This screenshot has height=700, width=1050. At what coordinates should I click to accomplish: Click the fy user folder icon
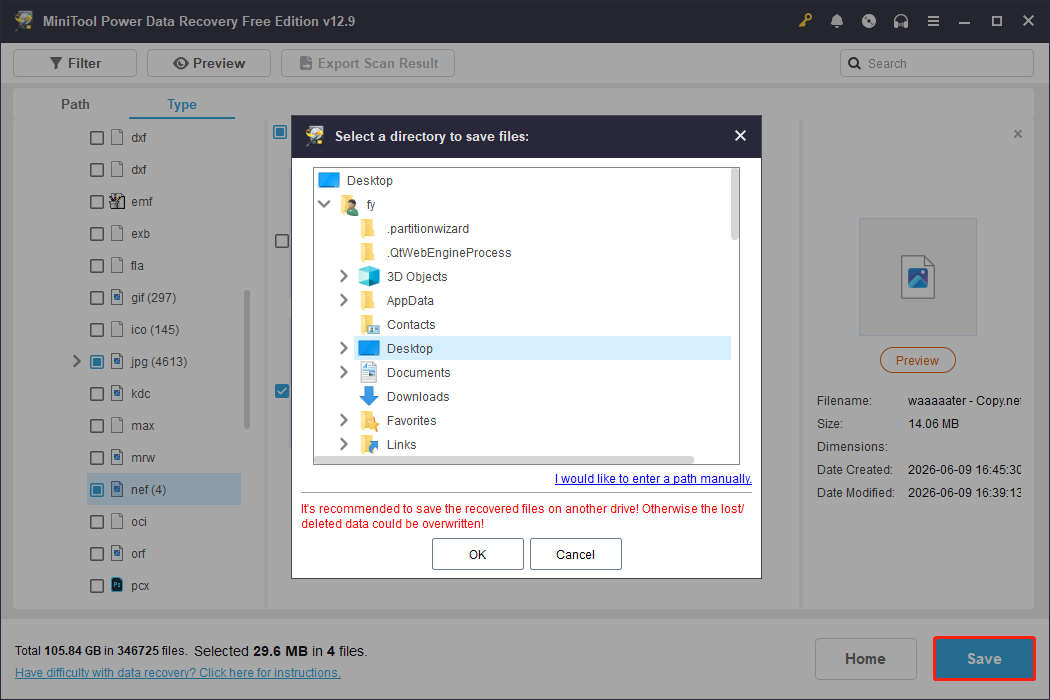coord(350,204)
